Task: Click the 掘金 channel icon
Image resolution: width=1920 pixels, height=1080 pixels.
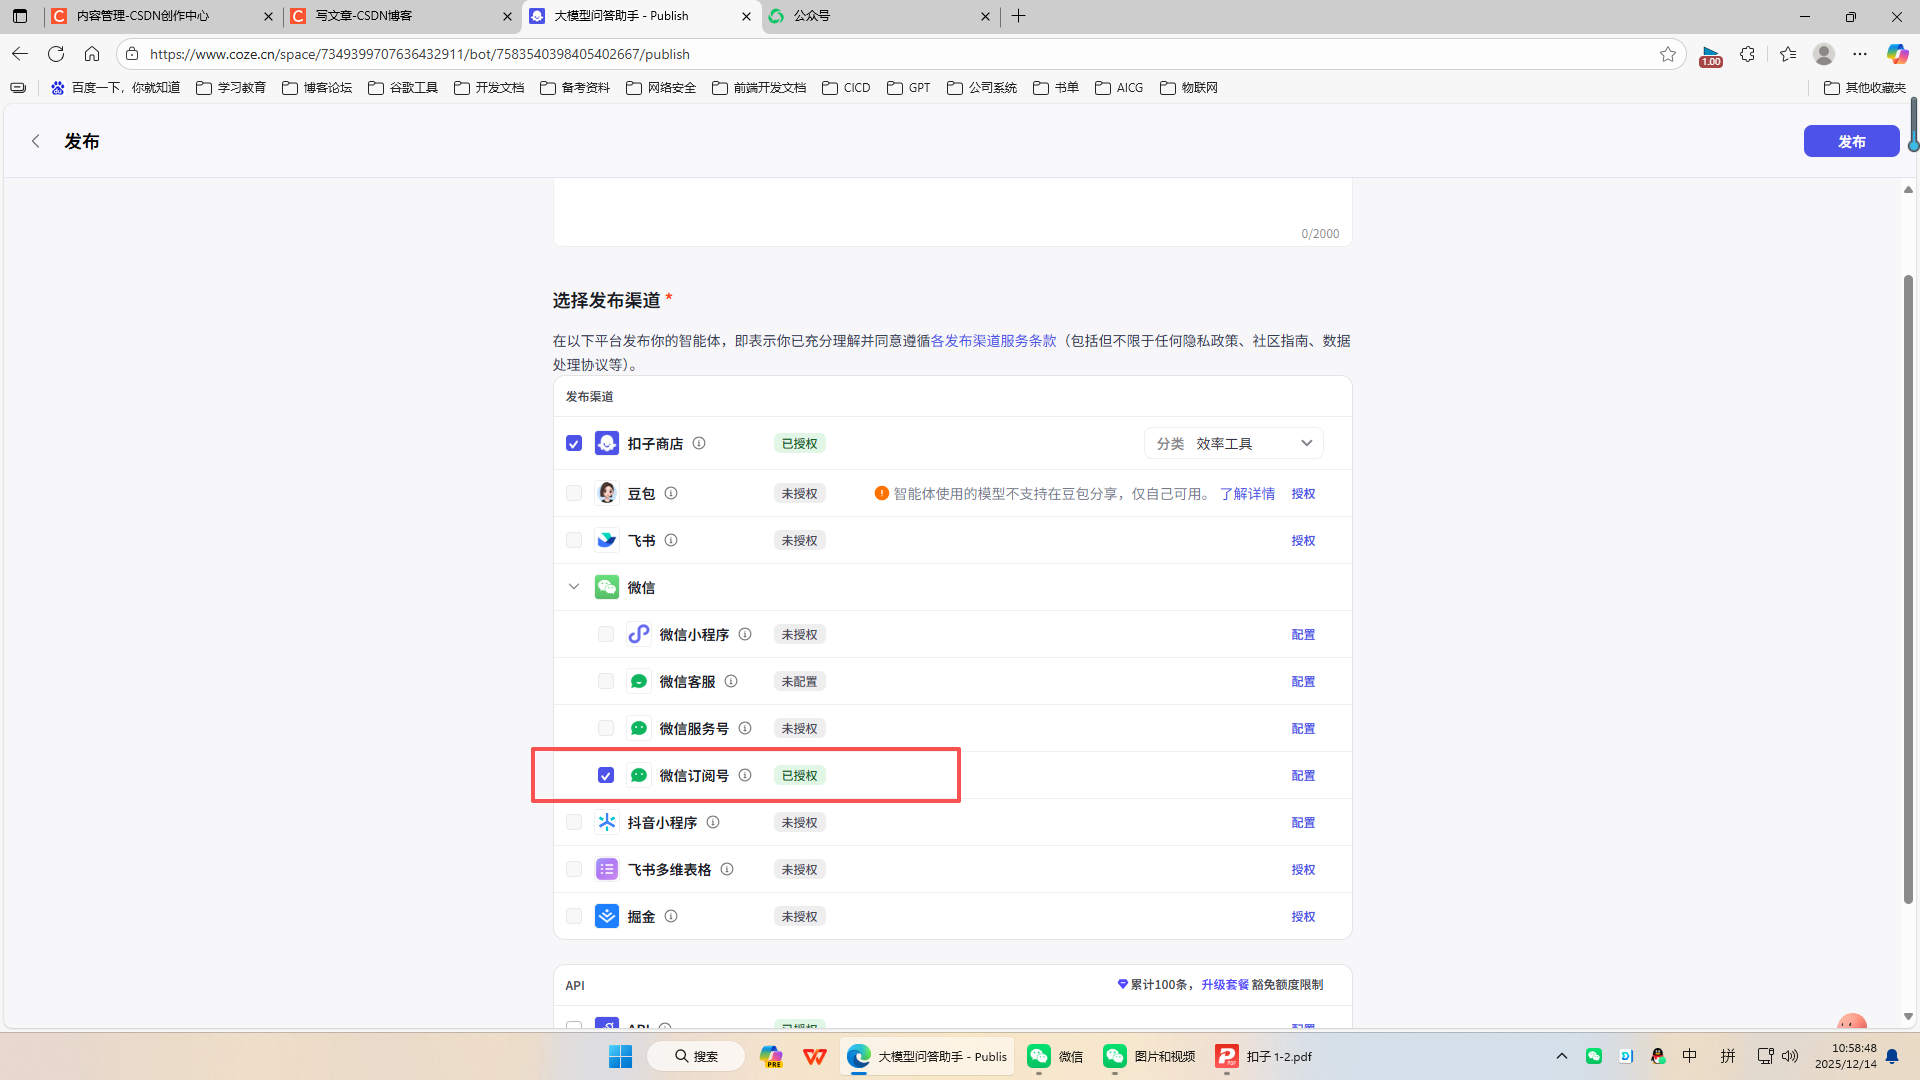Action: point(607,916)
